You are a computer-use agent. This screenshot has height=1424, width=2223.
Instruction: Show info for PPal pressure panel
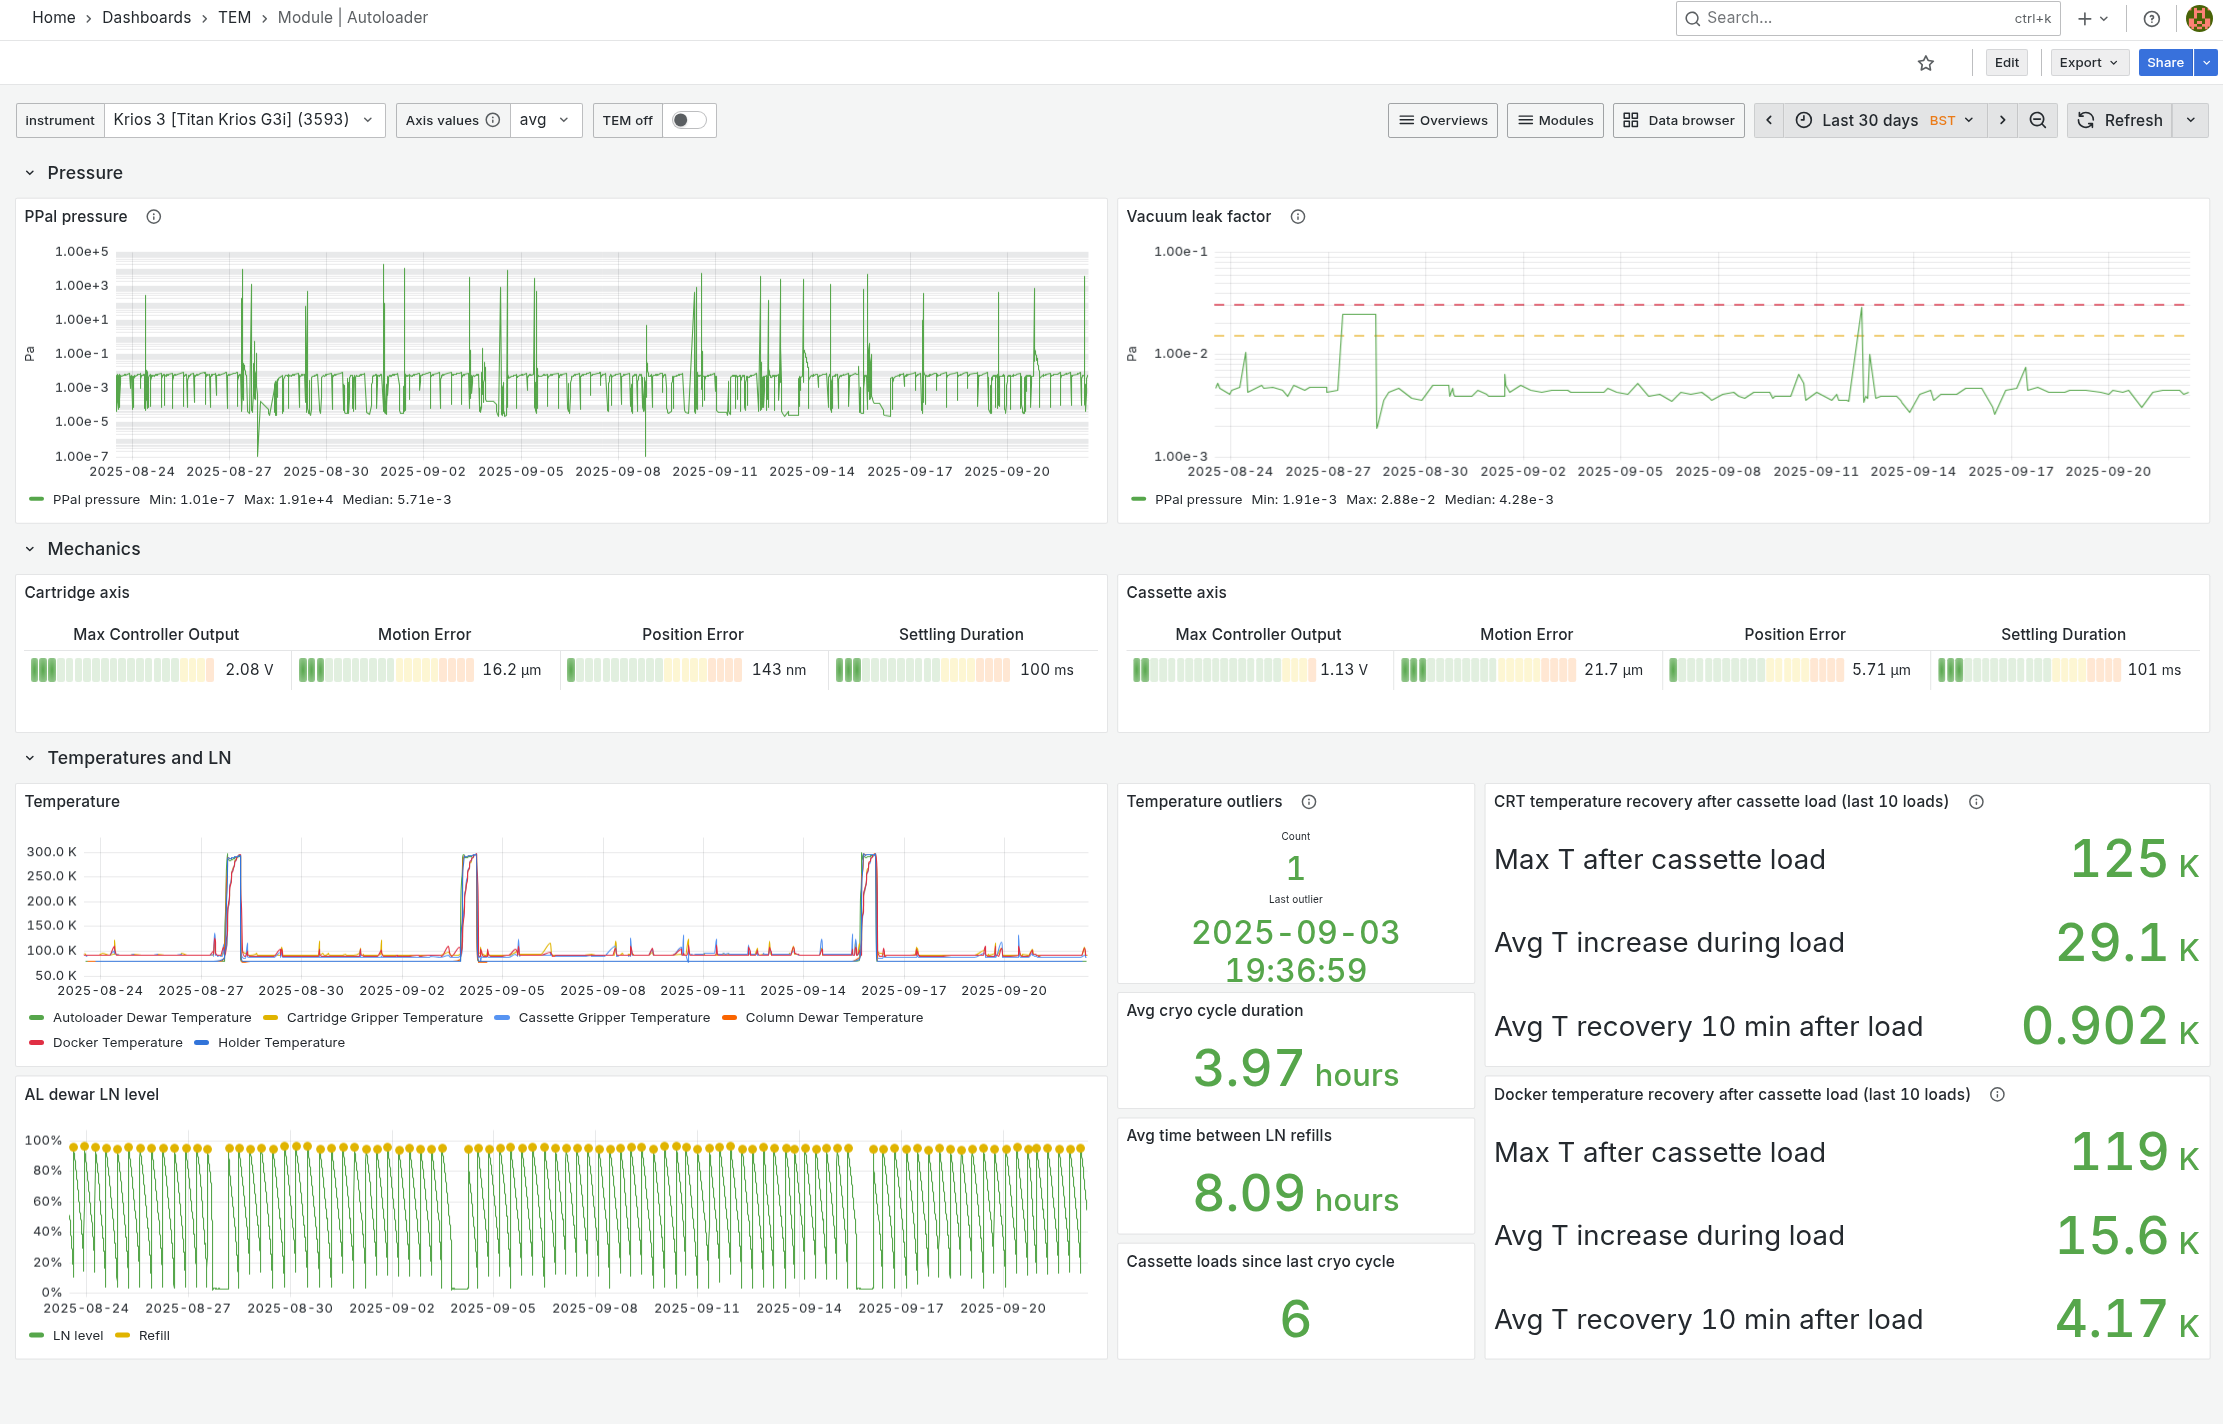click(x=154, y=217)
